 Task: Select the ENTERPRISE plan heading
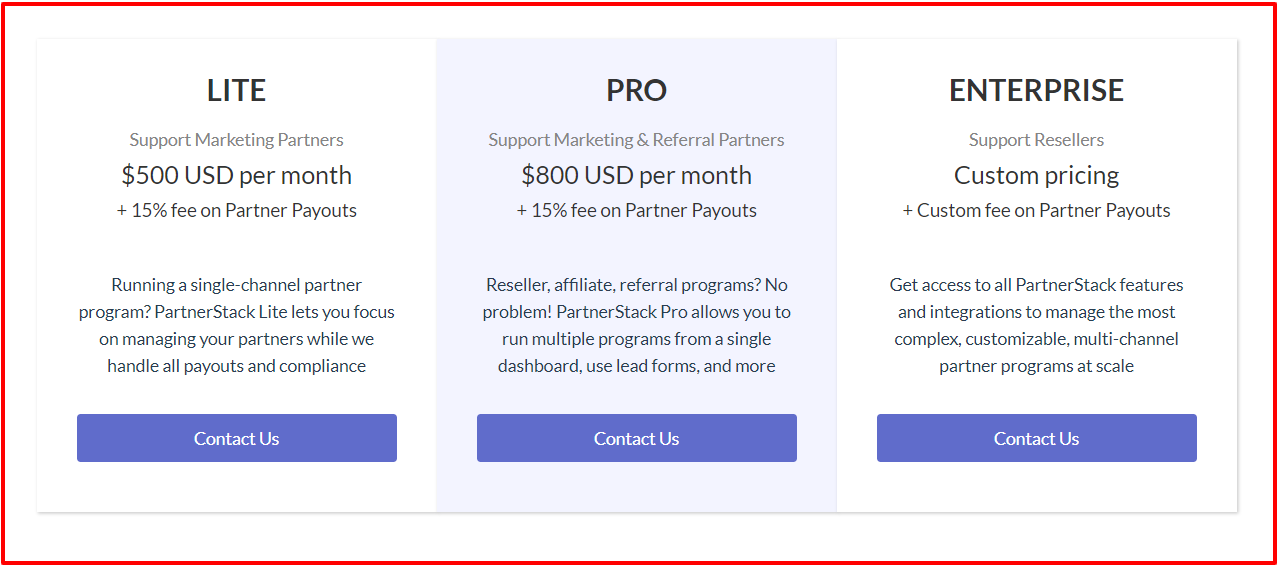coord(1037,90)
